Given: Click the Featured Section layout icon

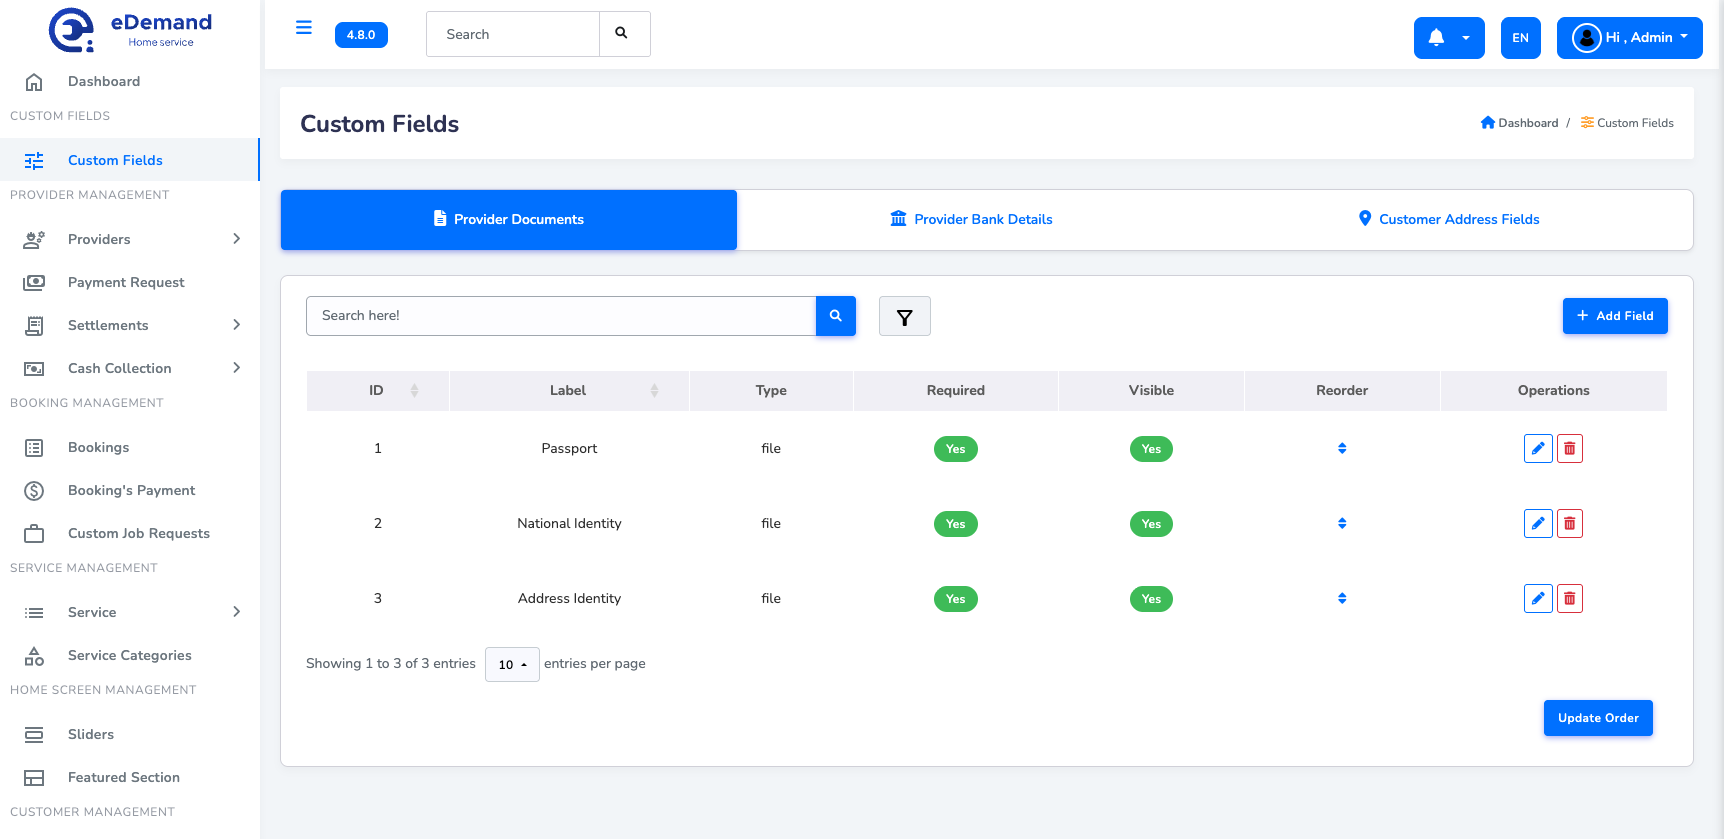Looking at the screenshot, I should pyautogui.click(x=34, y=777).
